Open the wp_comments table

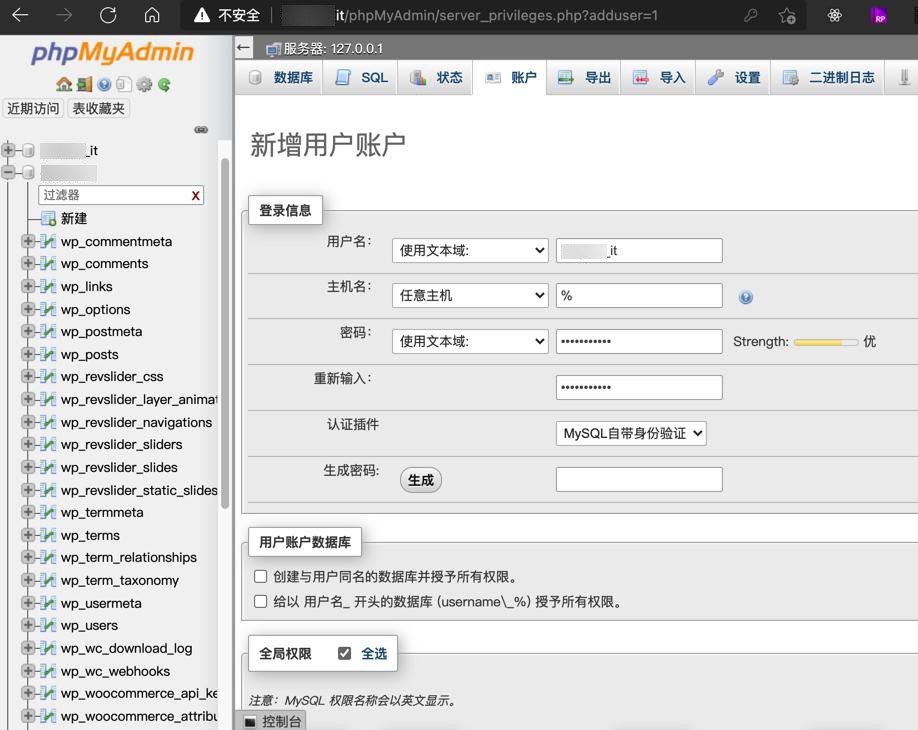pyautogui.click(x=105, y=264)
